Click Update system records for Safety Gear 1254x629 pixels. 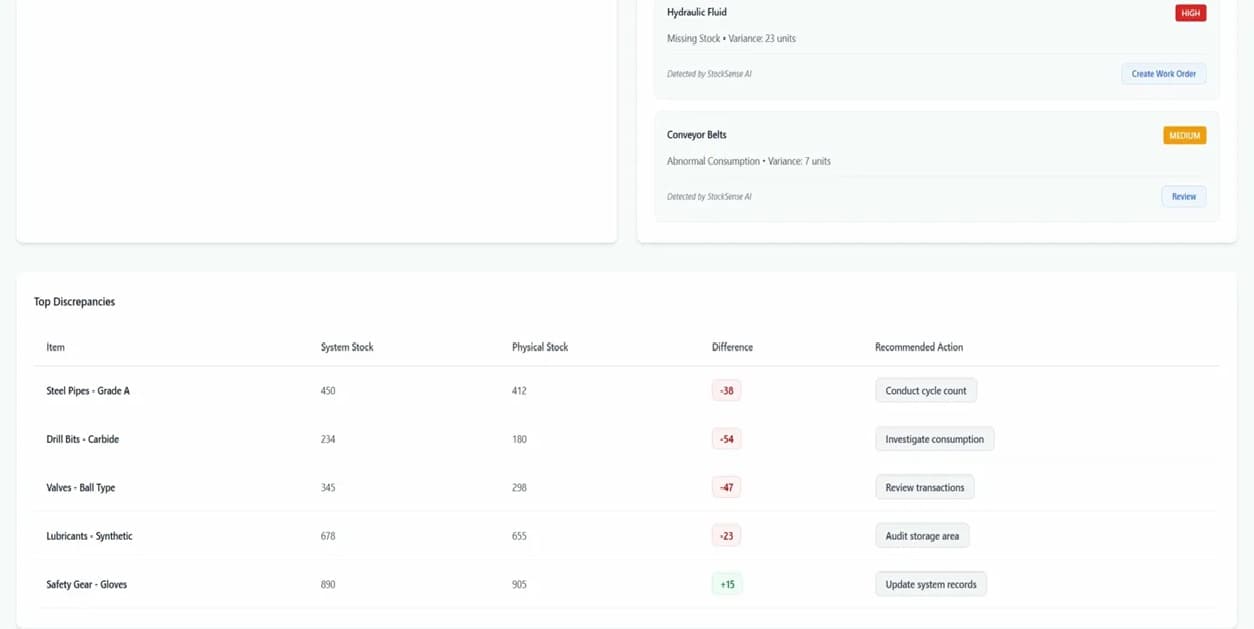coord(930,583)
